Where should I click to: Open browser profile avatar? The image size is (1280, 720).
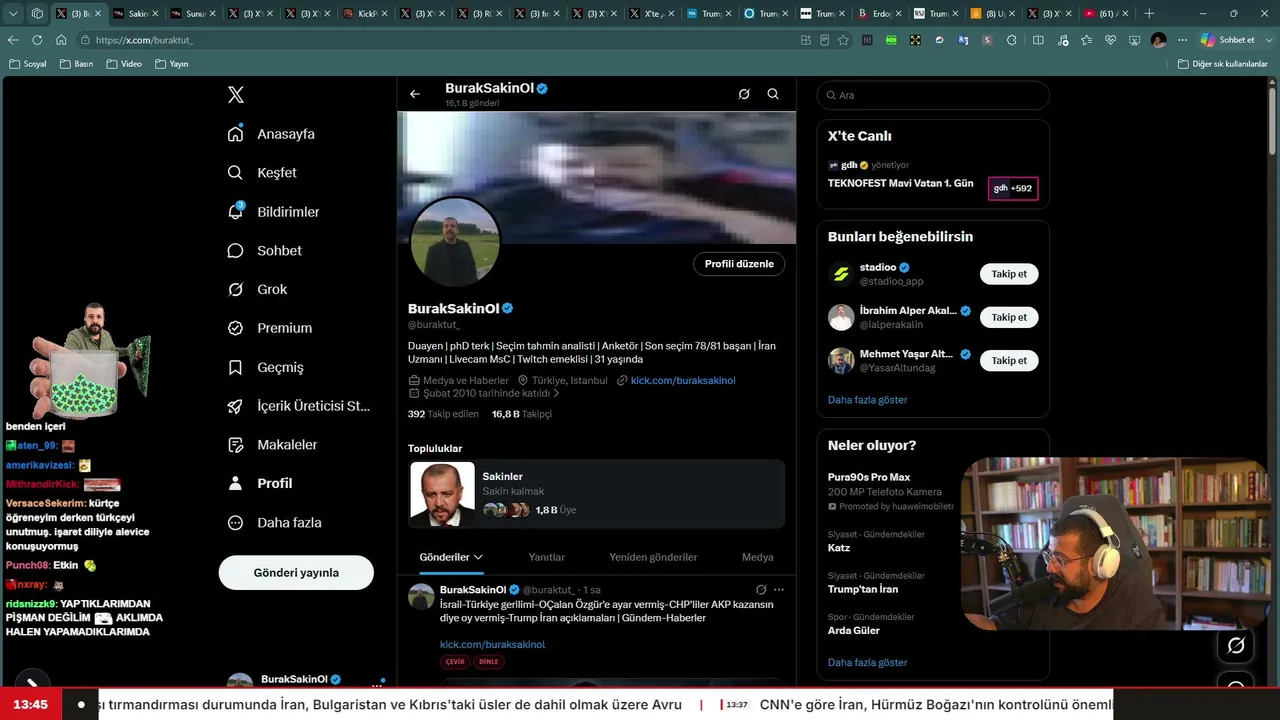click(x=1158, y=40)
